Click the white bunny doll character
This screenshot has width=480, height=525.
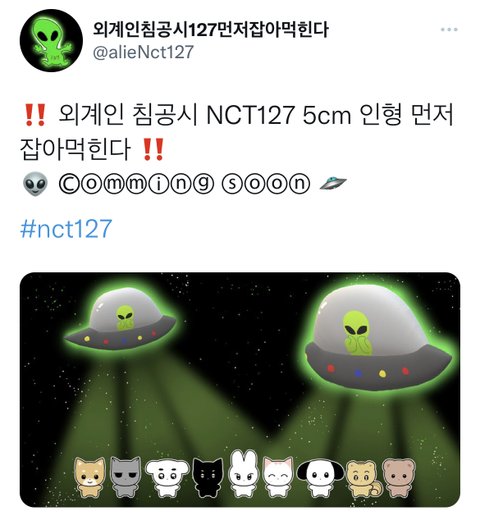pos(244,474)
